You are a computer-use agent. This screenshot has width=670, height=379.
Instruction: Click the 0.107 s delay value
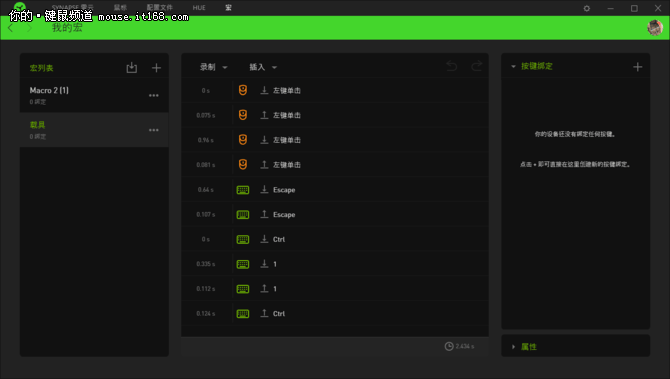click(x=206, y=214)
